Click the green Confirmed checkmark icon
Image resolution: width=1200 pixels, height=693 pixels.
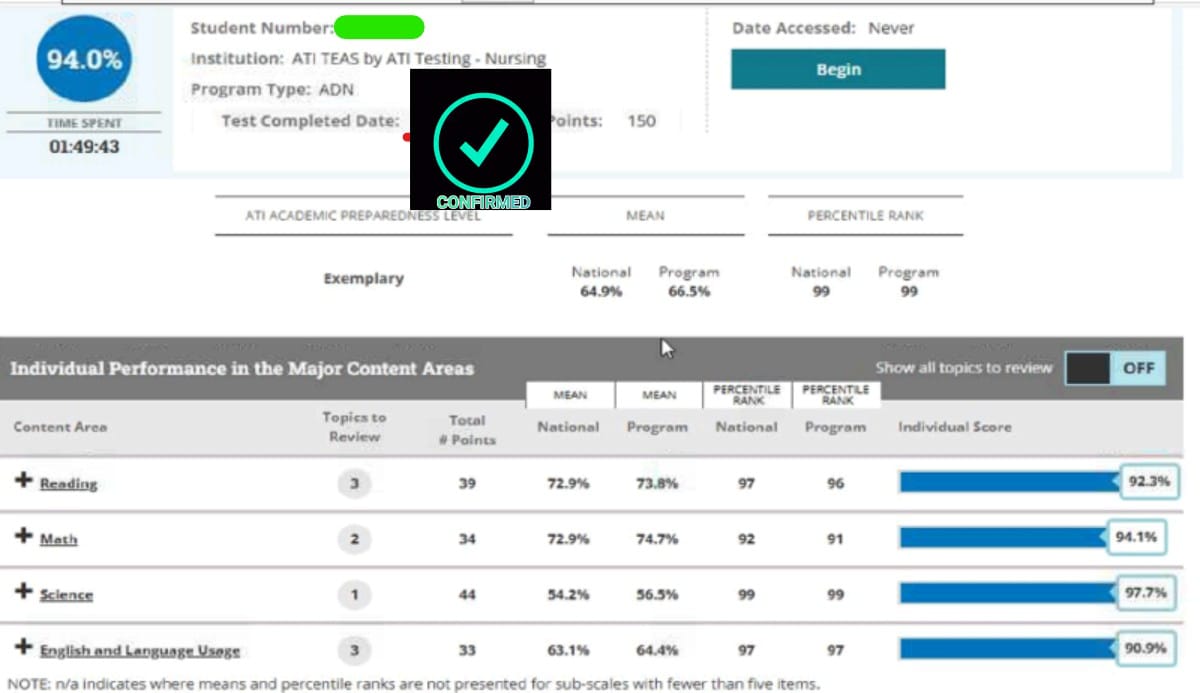483,143
